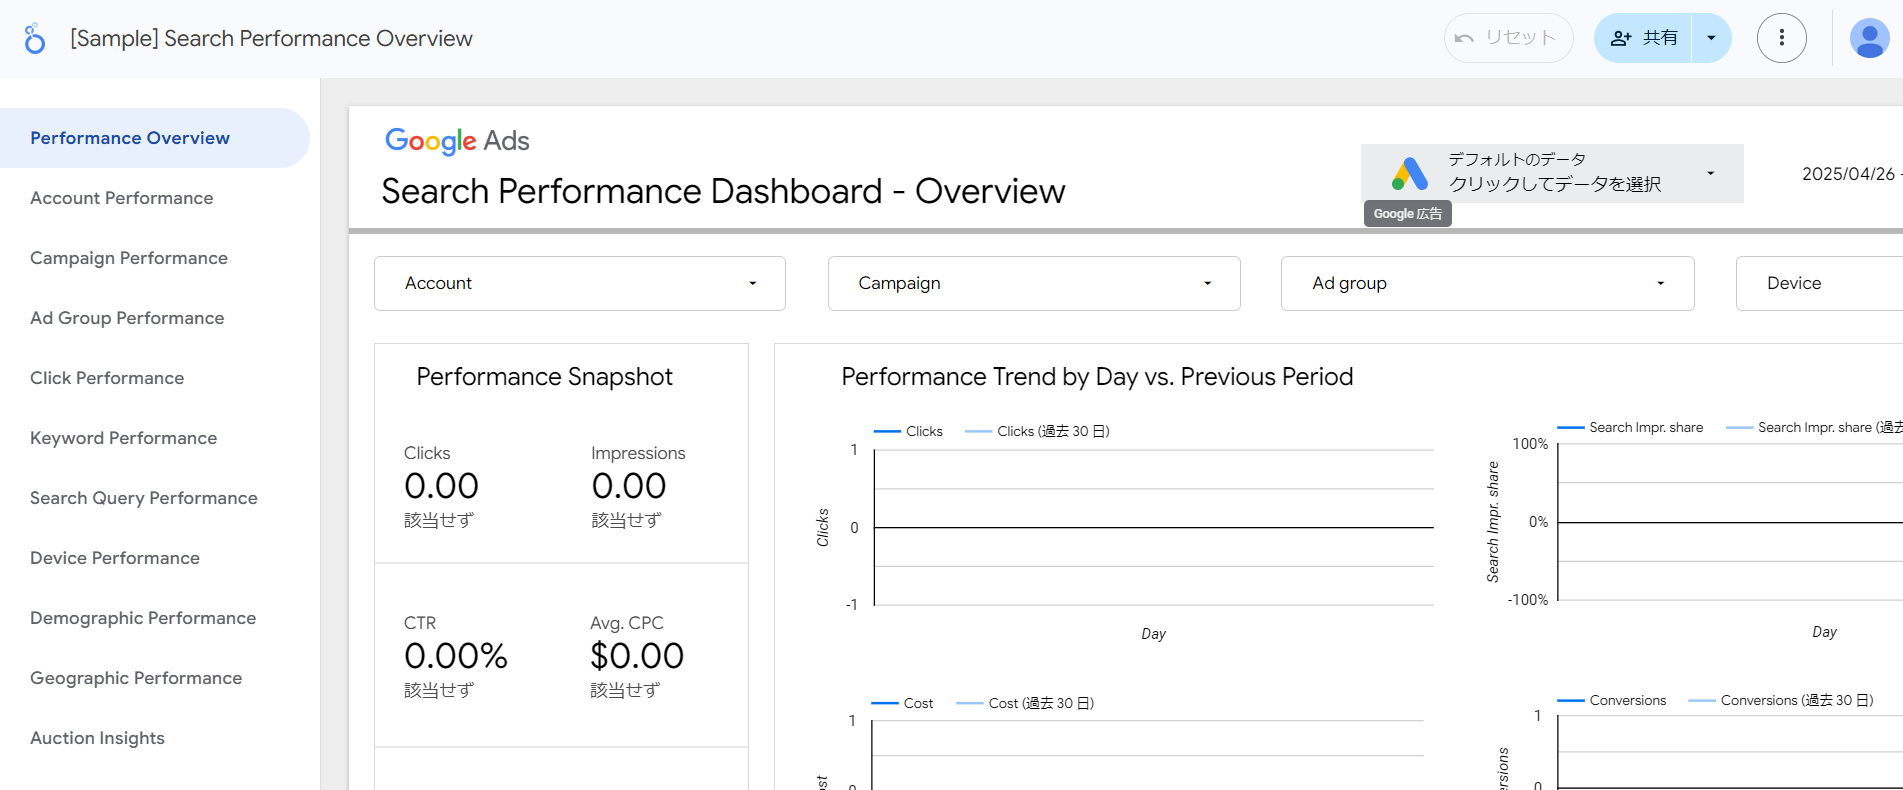Open the Campaign filter dropdown
Viewport: 1903px width, 790px height.
1033,283
